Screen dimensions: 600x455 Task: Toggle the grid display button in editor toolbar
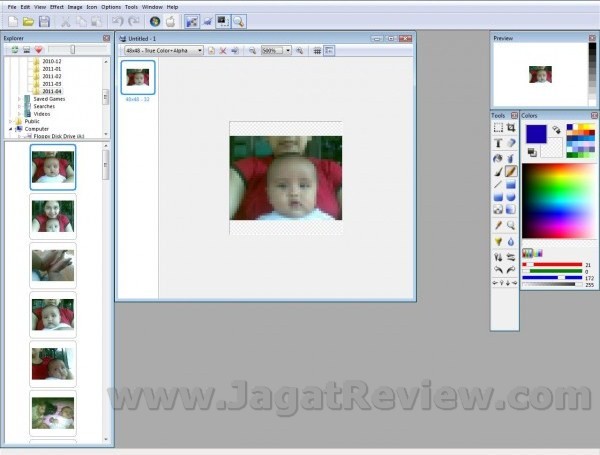317,50
